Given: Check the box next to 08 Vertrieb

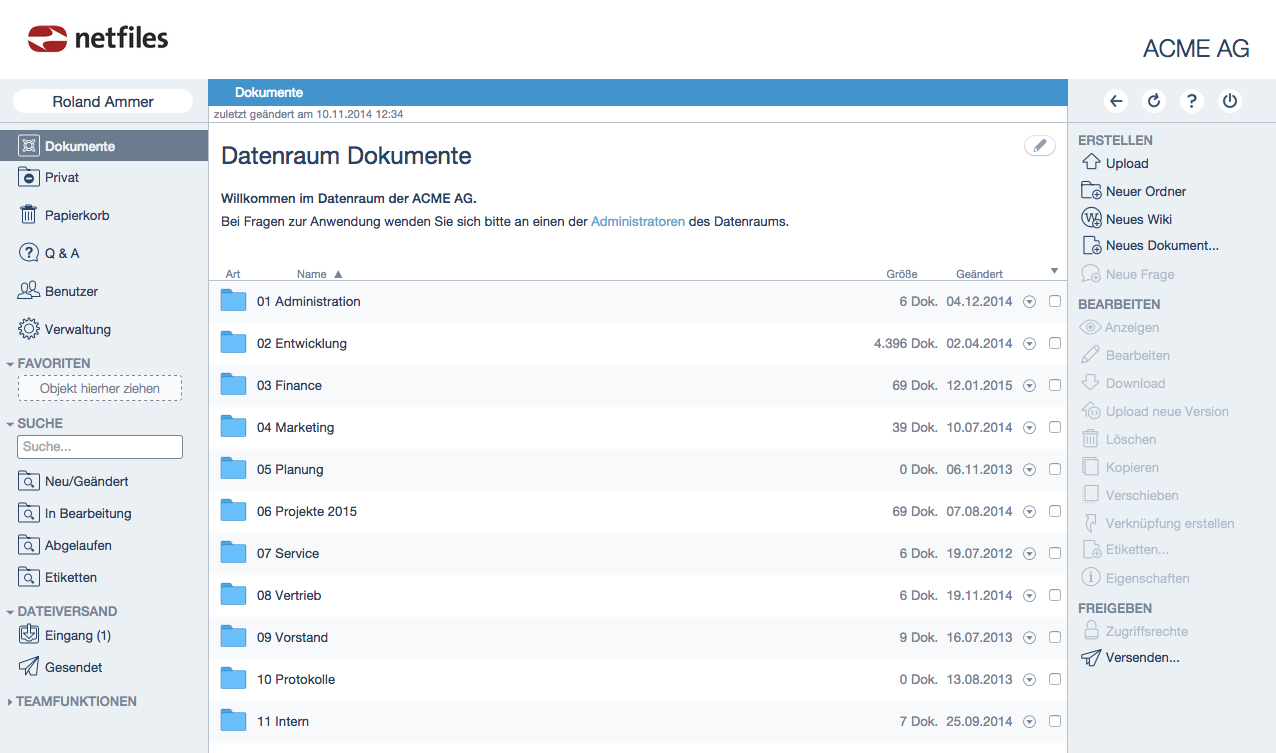Looking at the screenshot, I should coord(1055,596).
